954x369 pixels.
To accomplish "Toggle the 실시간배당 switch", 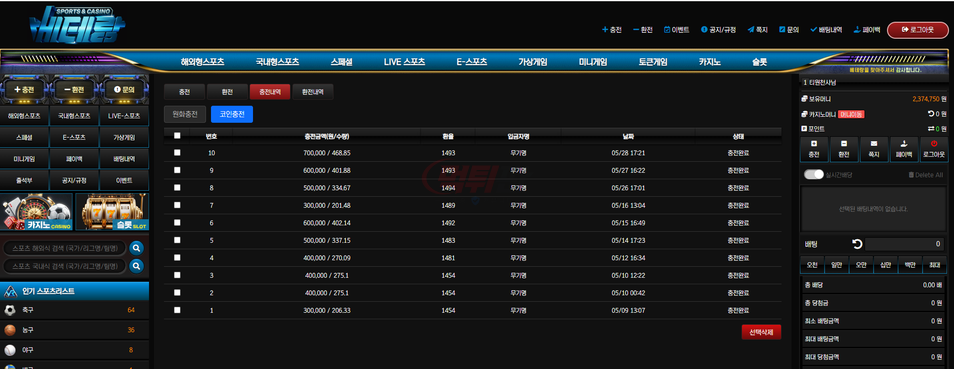I will pyautogui.click(x=813, y=175).
